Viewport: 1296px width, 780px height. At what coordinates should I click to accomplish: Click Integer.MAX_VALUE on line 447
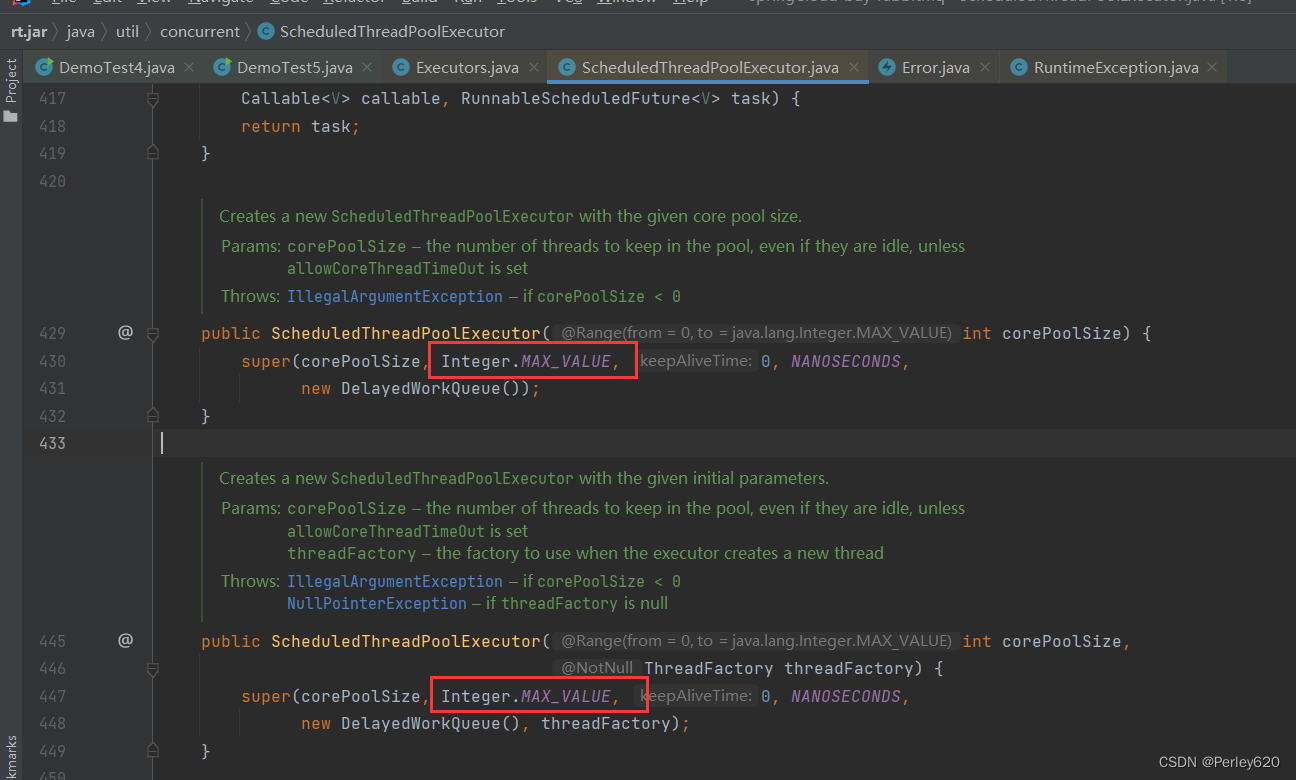526,696
